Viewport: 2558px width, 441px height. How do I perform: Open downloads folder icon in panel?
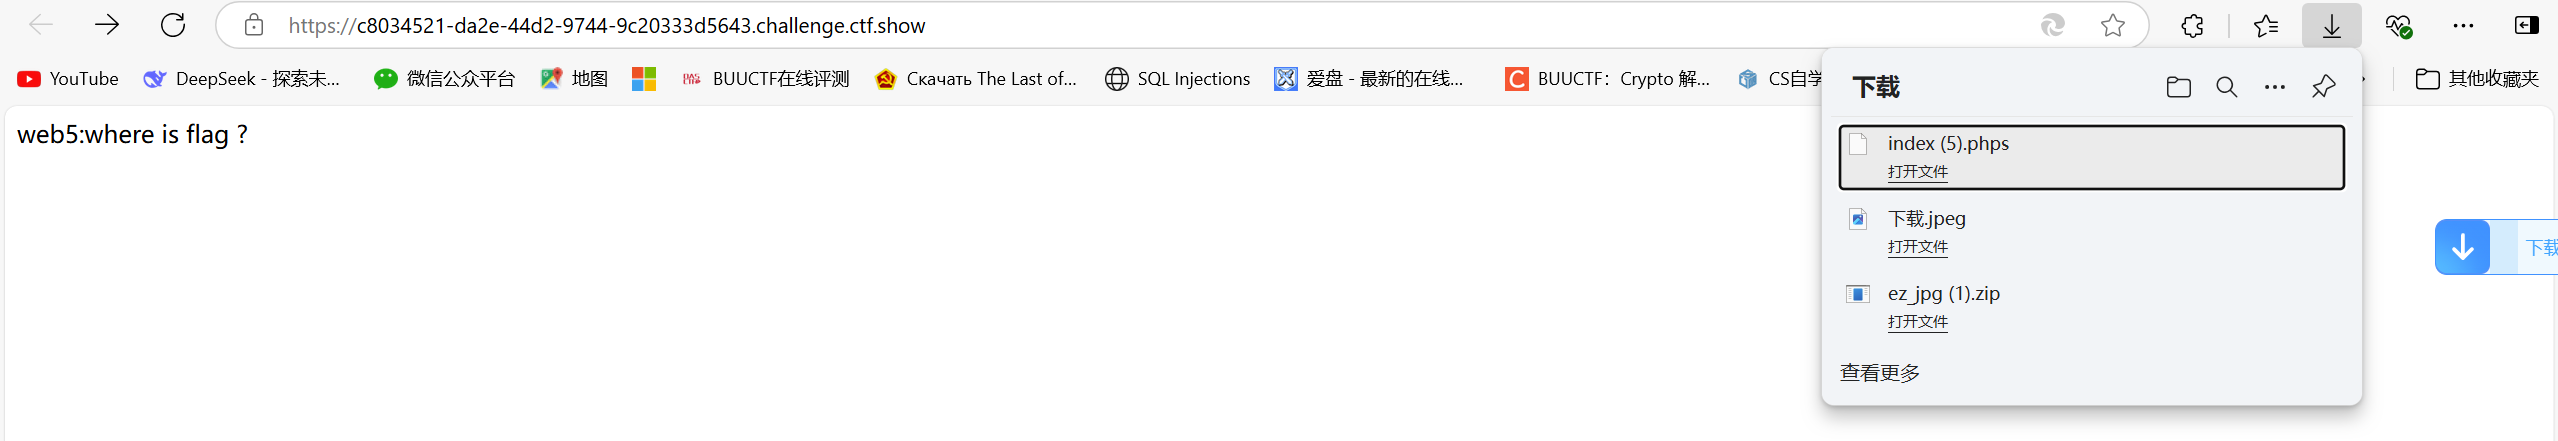point(2179,88)
